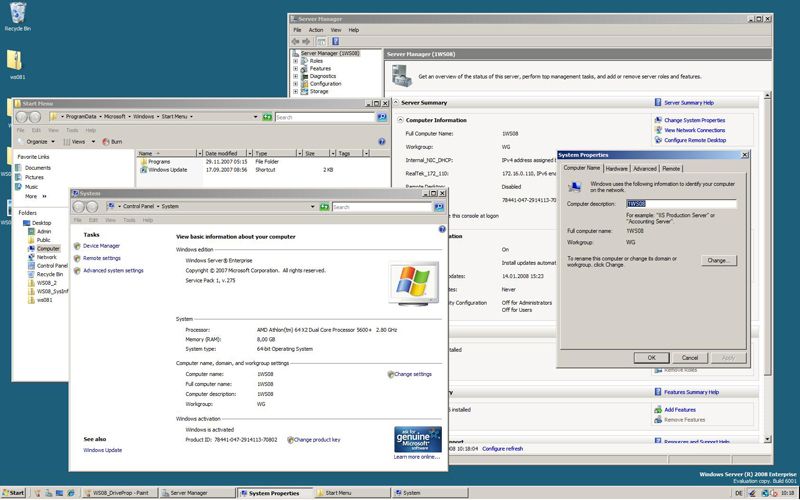Open Action menu in Server Manager
800x500 pixels.
click(x=316, y=30)
